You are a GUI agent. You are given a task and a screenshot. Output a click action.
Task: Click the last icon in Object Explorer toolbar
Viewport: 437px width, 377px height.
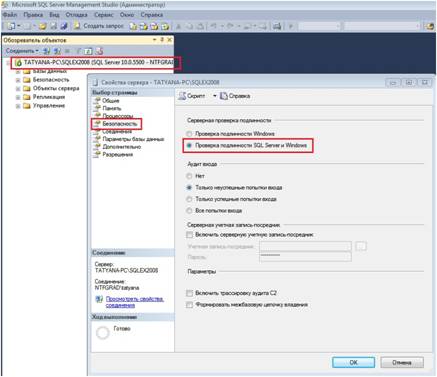coord(99,51)
